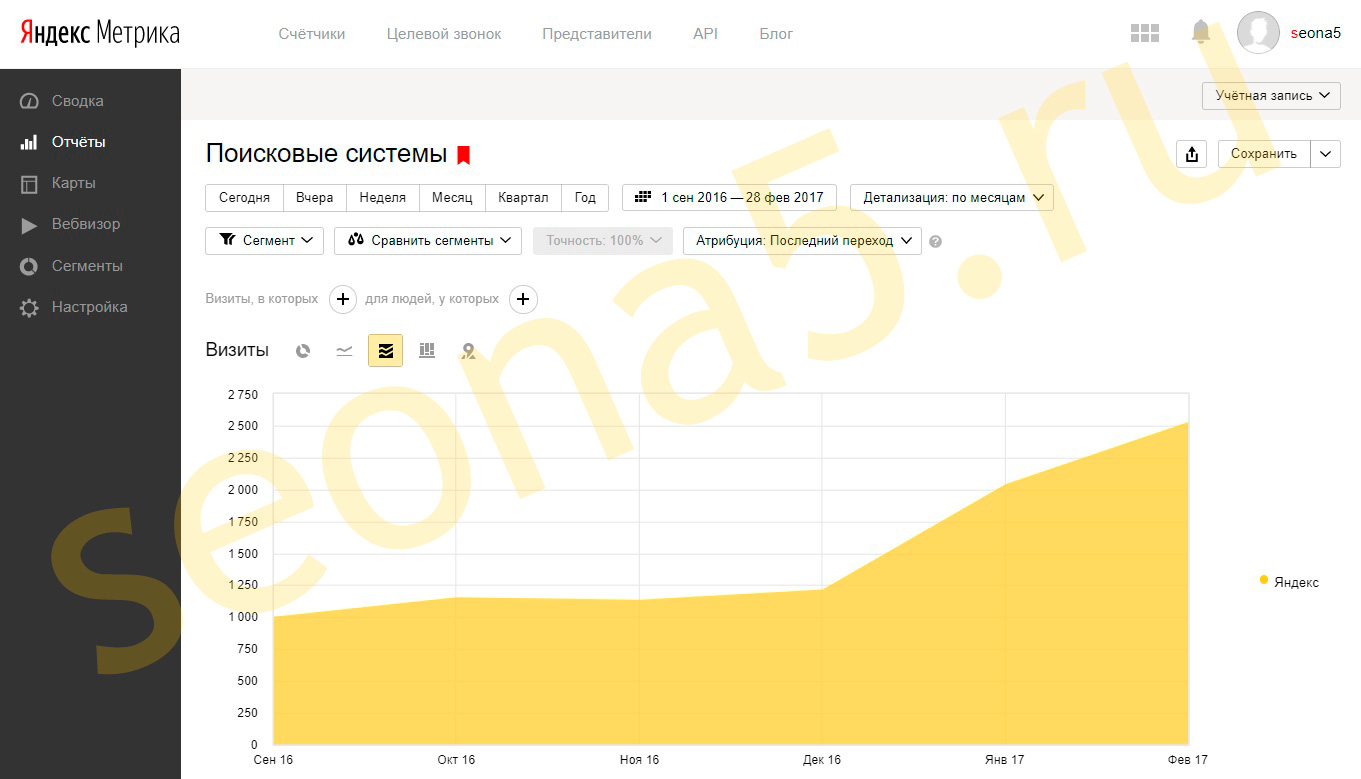Select the Год period
The image size is (1361, 779).
coord(585,197)
